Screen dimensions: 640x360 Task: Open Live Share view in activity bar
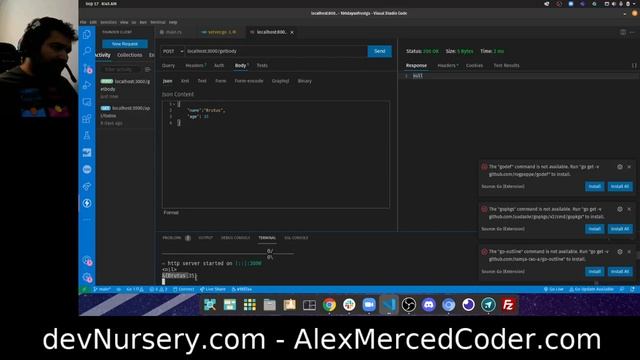point(87,186)
